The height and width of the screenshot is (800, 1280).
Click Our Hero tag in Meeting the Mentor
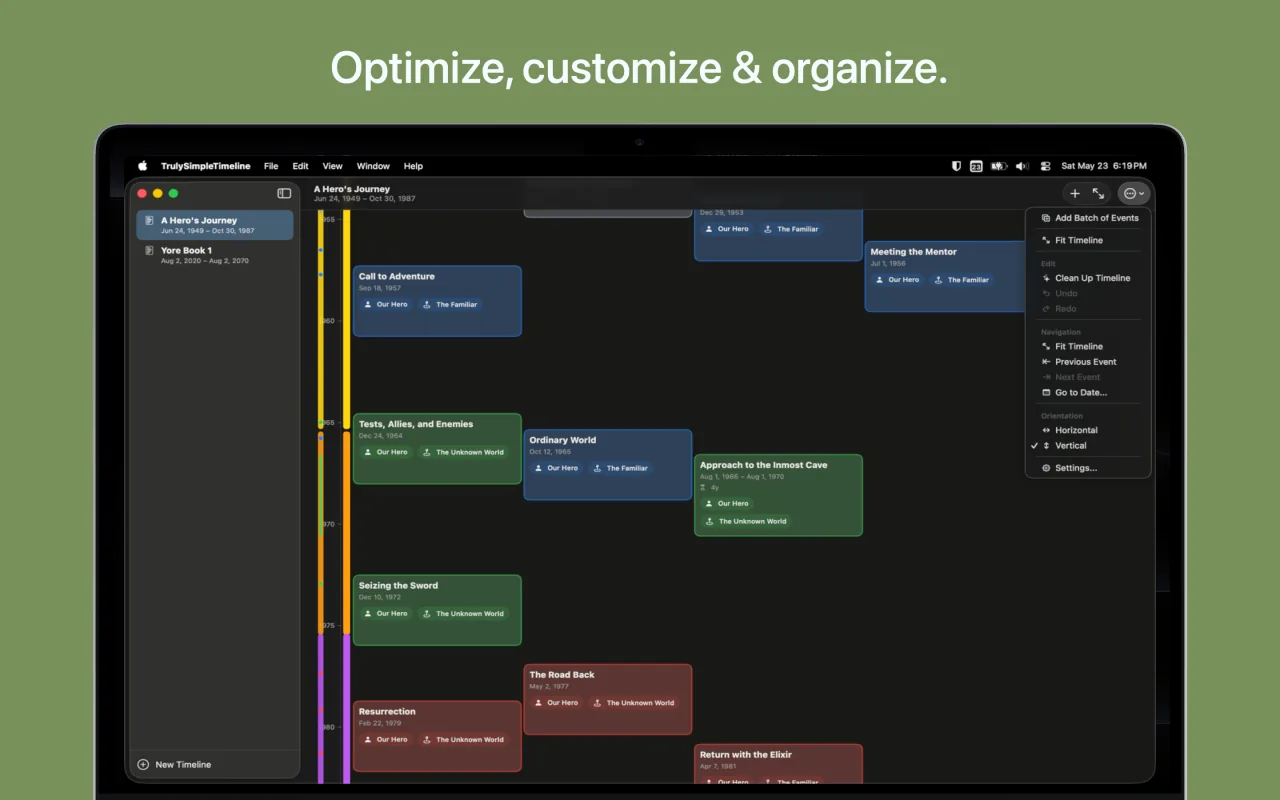coord(896,280)
